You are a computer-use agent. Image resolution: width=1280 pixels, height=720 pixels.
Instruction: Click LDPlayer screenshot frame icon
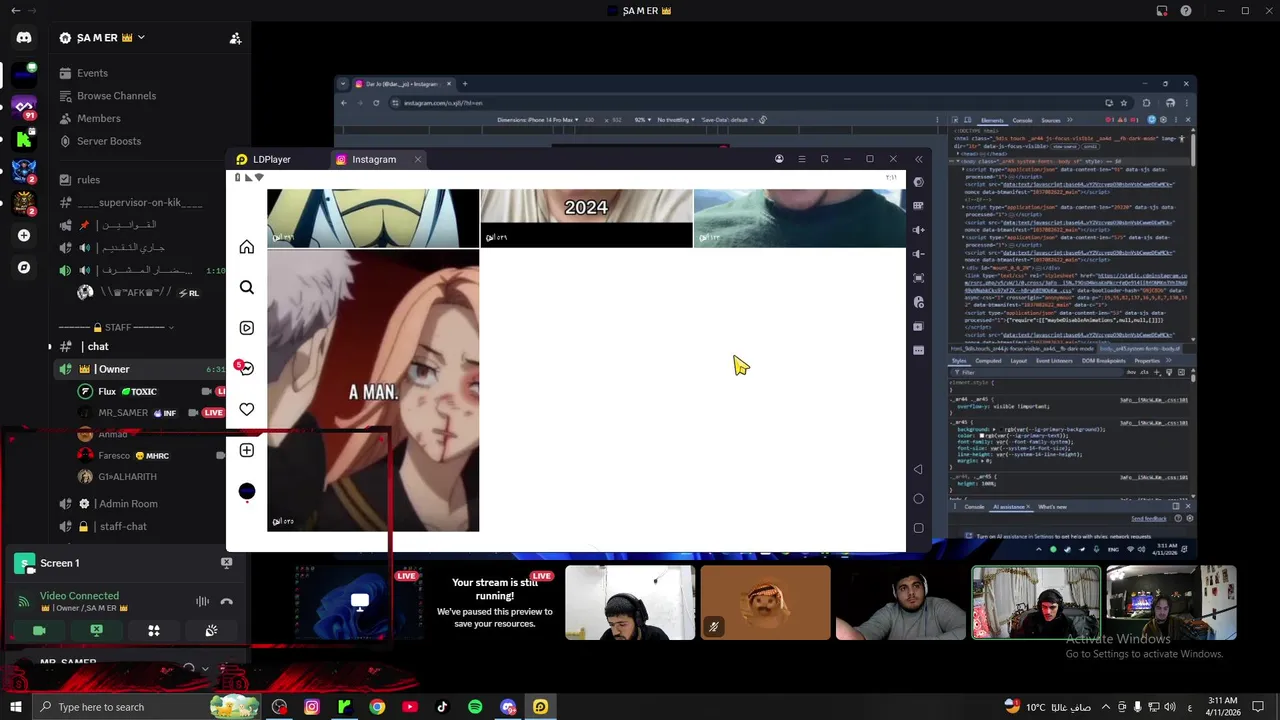(x=918, y=278)
